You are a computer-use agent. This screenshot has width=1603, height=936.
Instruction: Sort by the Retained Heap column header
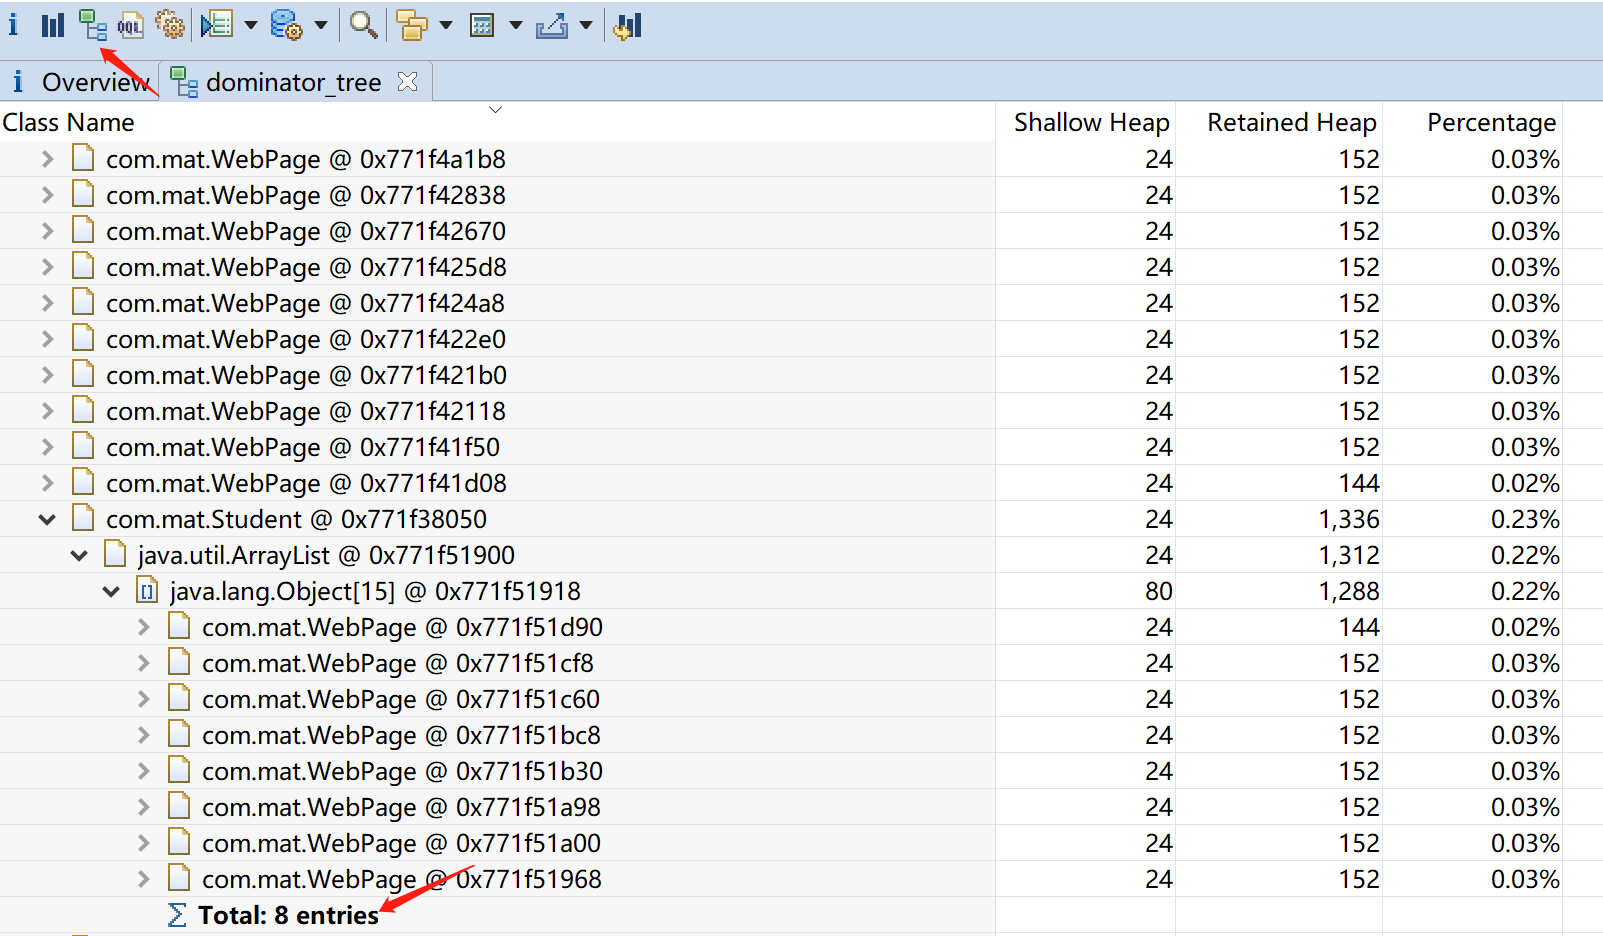(x=1291, y=122)
